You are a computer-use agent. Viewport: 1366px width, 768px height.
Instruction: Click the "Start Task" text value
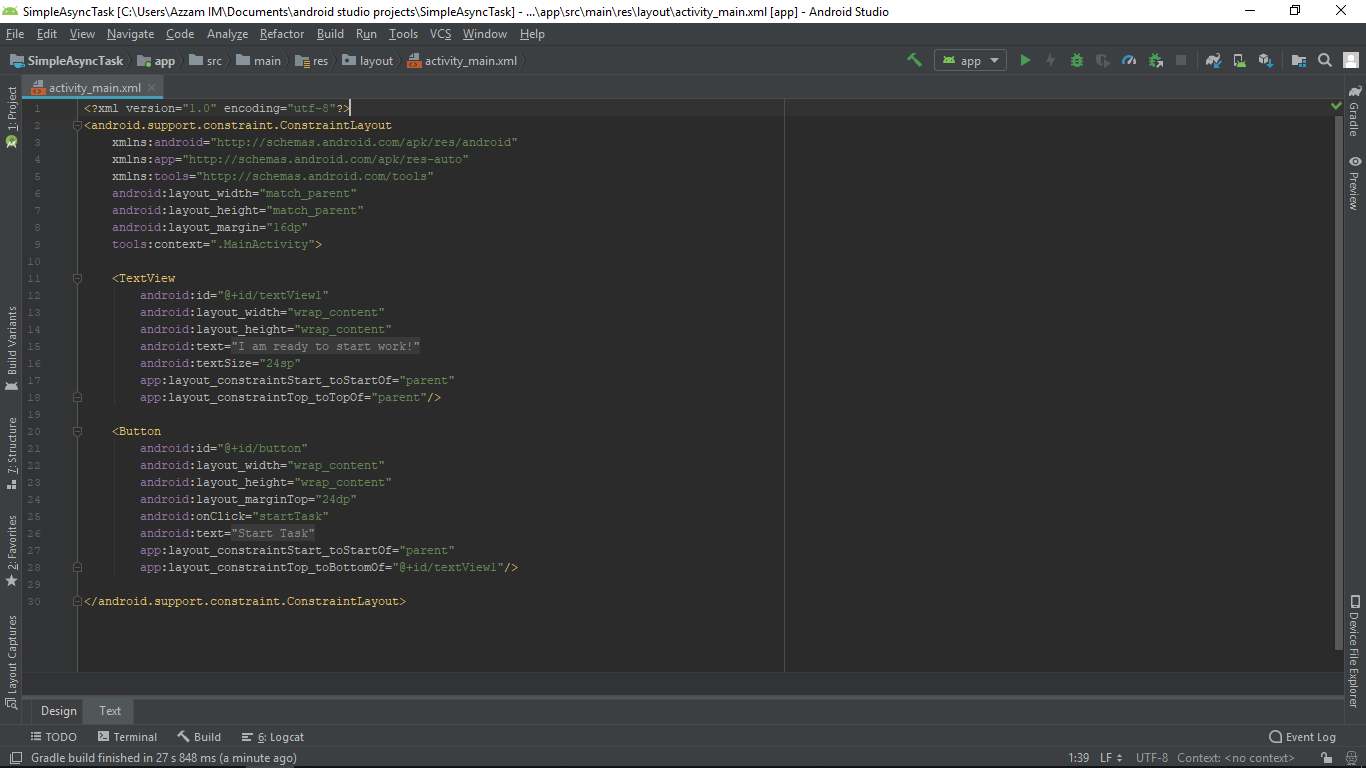point(273,533)
